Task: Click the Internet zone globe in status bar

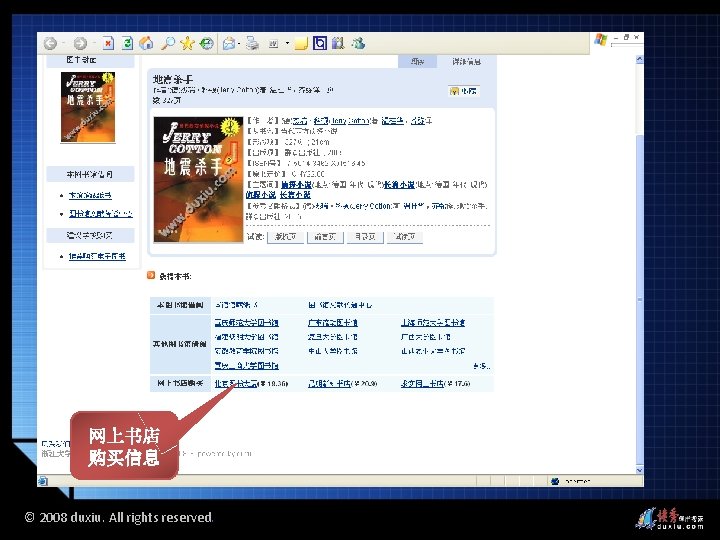Action: (x=555, y=481)
